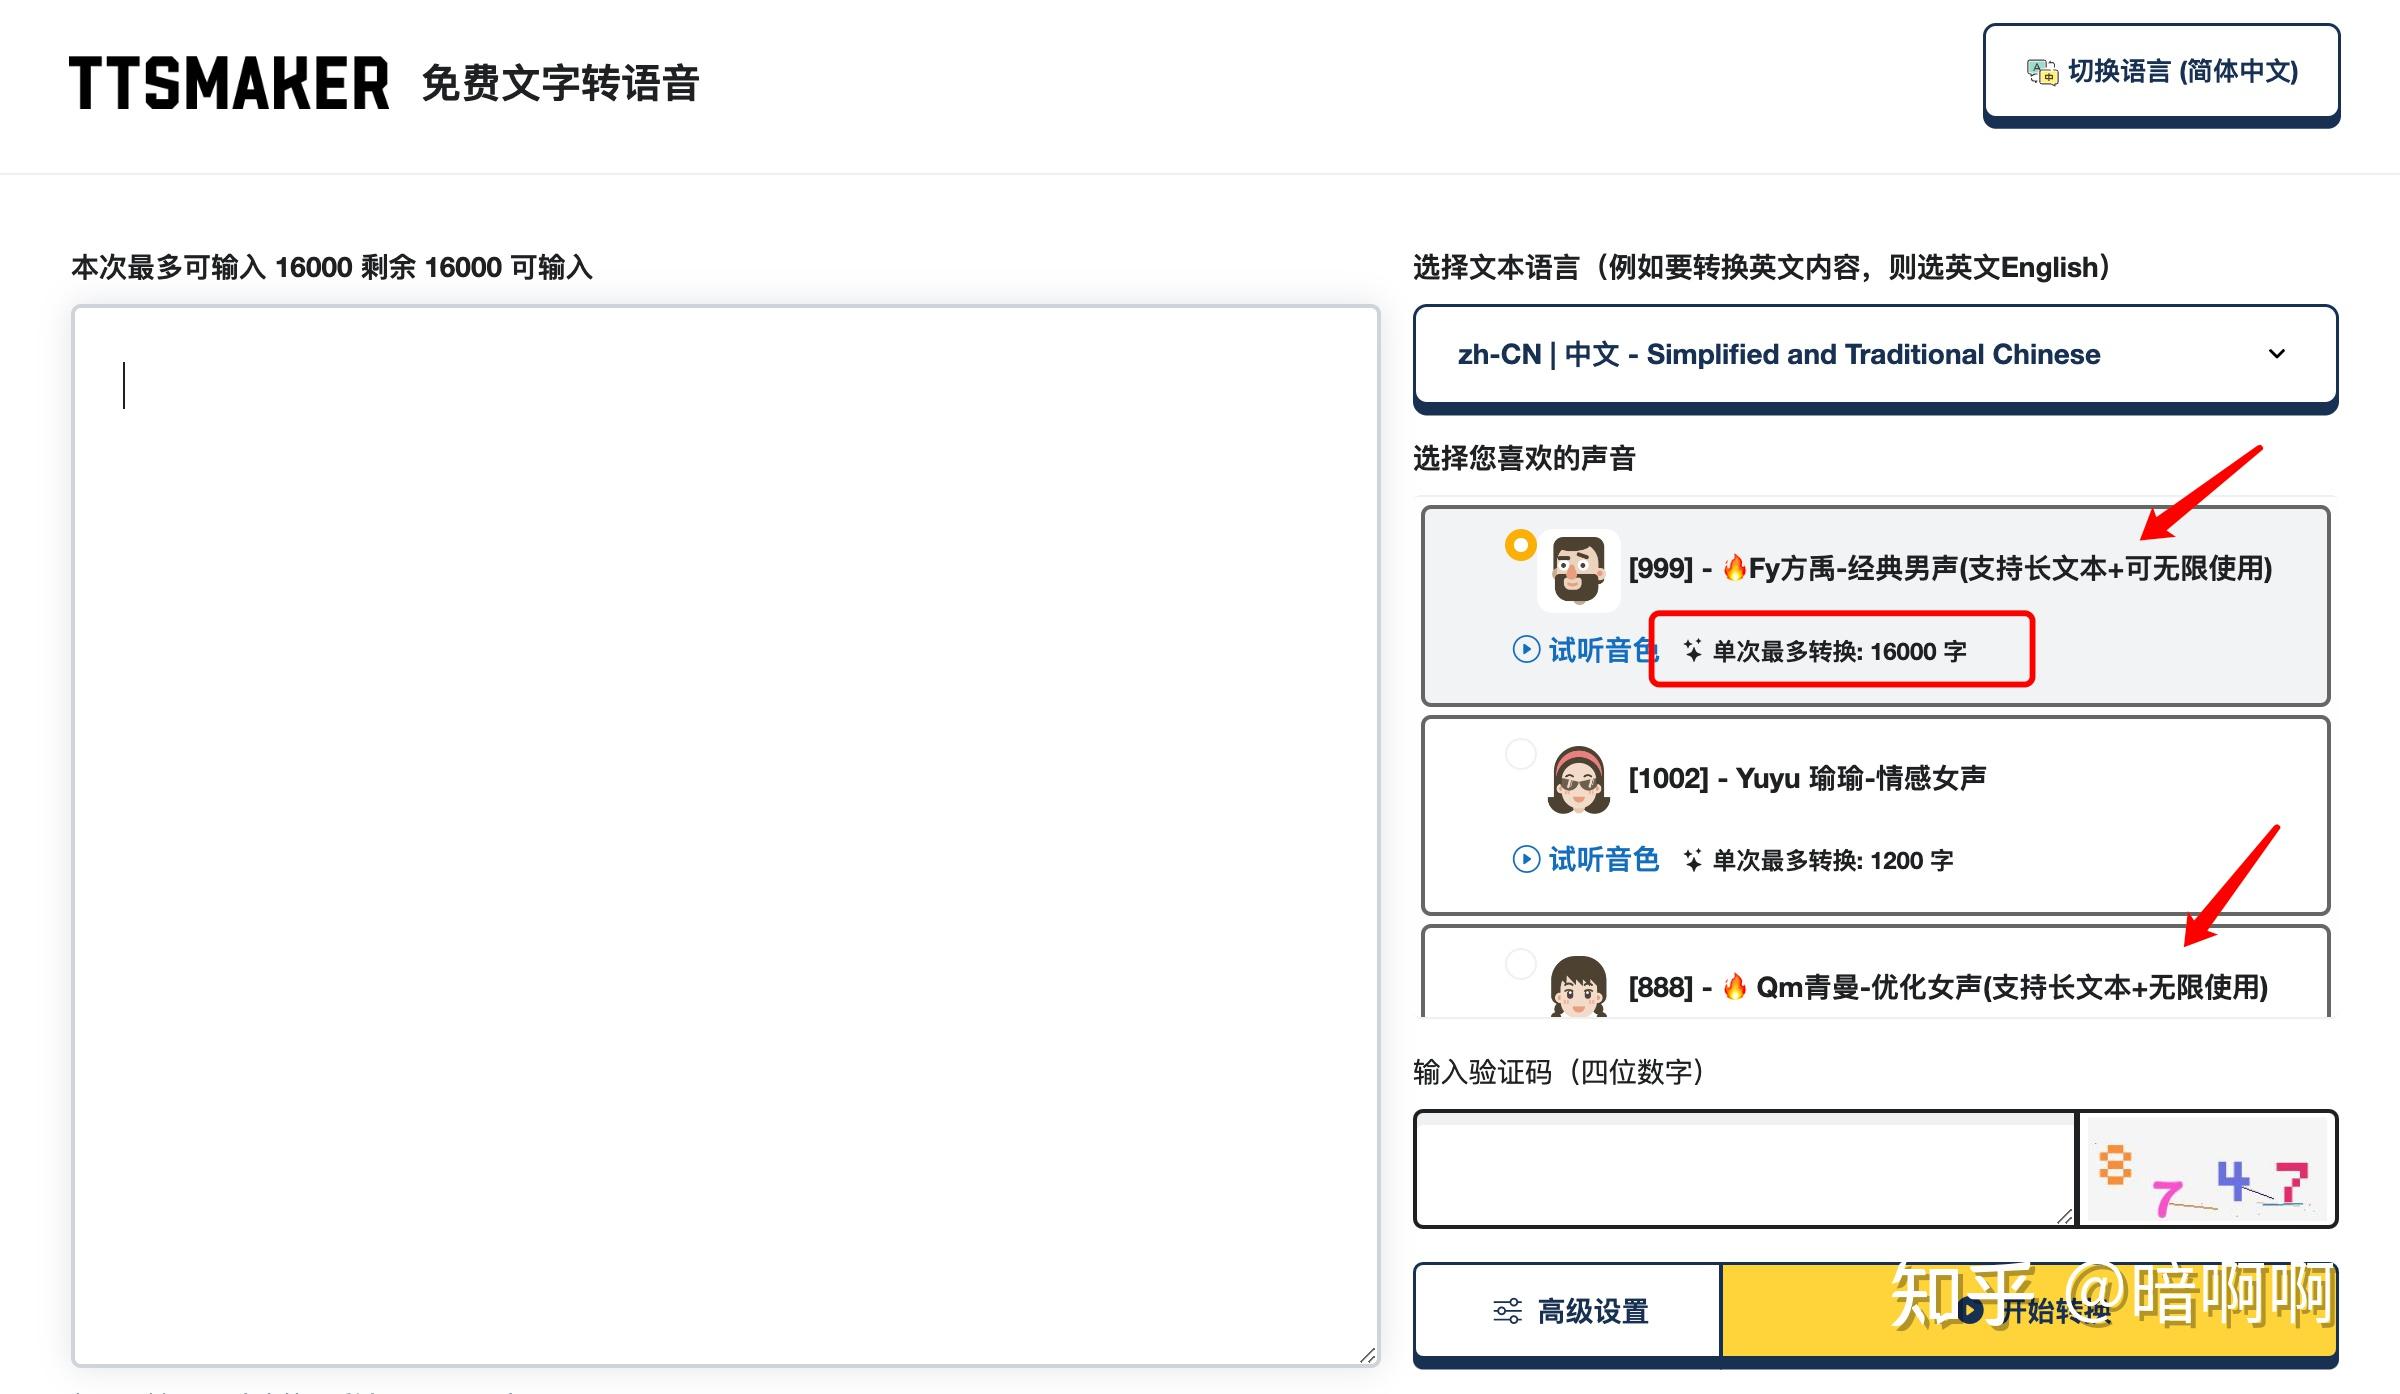2400x1394 pixels.
Task: Click the bearded Fy方禹 voice avatar
Action: [1578, 570]
